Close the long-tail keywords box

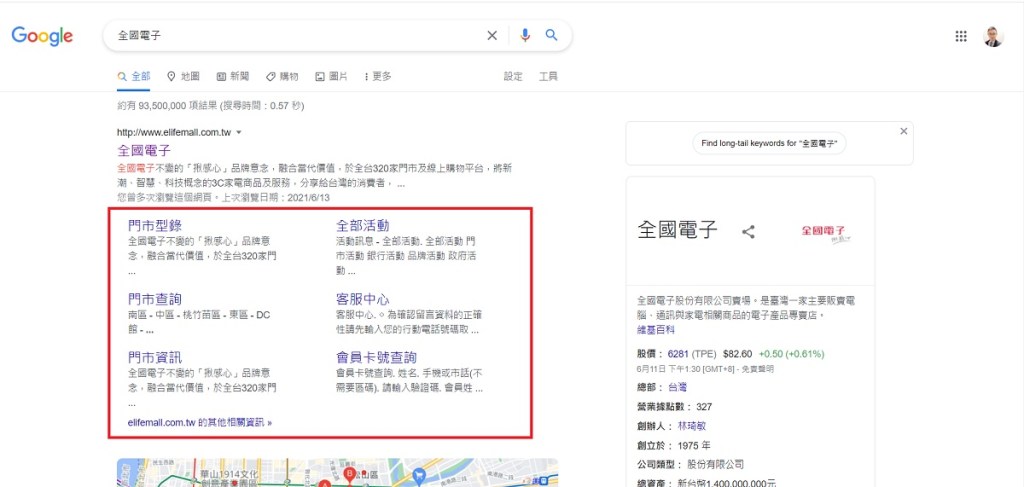tap(903, 131)
